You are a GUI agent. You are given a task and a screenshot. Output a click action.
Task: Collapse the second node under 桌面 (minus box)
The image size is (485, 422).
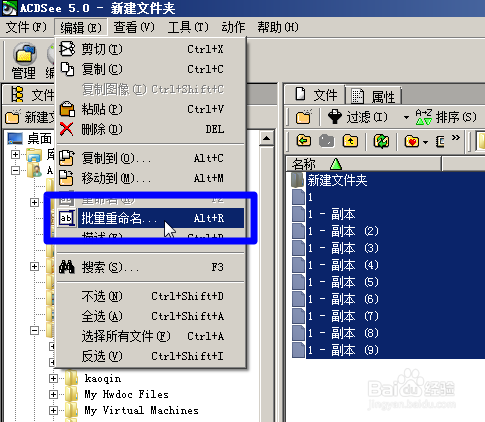(15, 170)
